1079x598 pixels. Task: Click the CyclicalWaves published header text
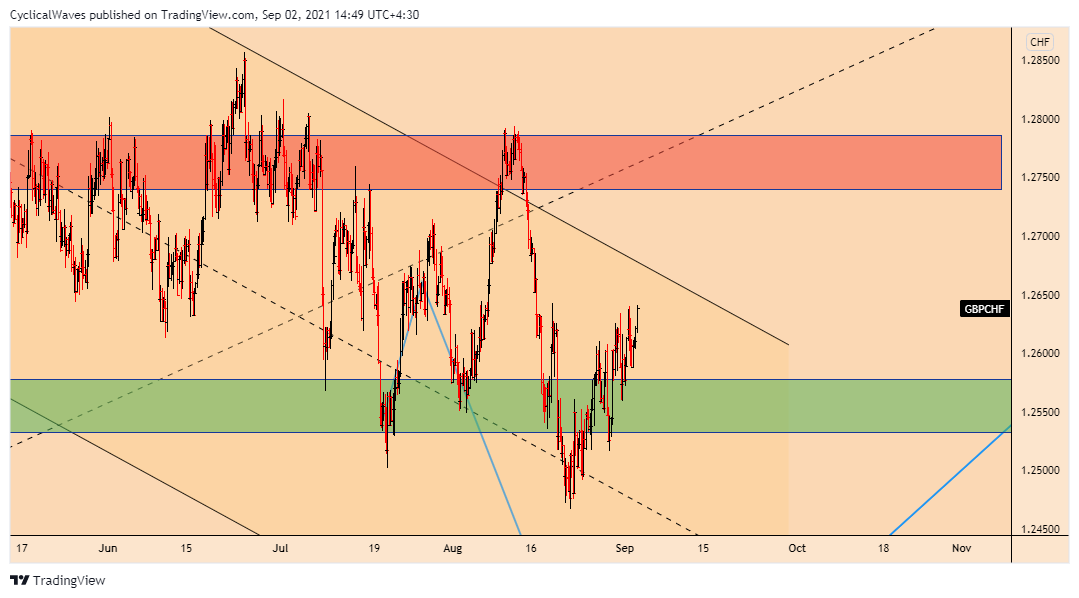[x=215, y=14]
